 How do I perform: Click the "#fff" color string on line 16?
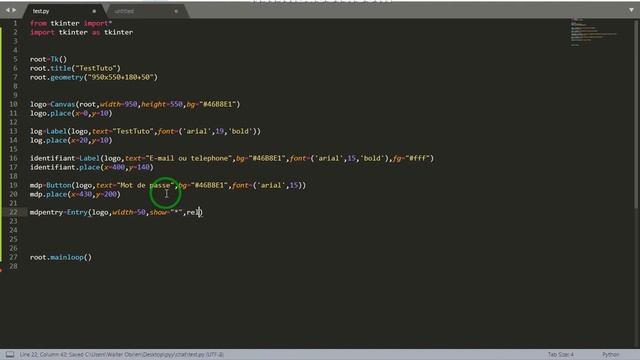pos(418,158)
